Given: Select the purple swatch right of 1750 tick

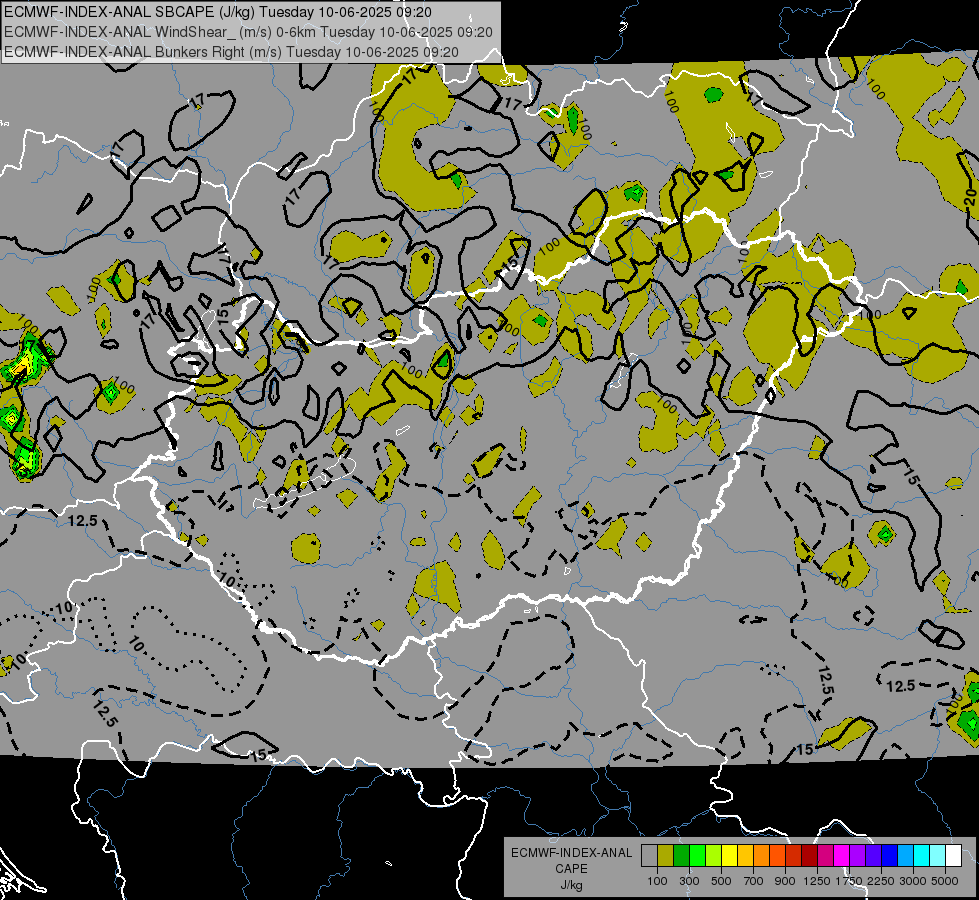Looking at the screenshot, I should 857,855.
